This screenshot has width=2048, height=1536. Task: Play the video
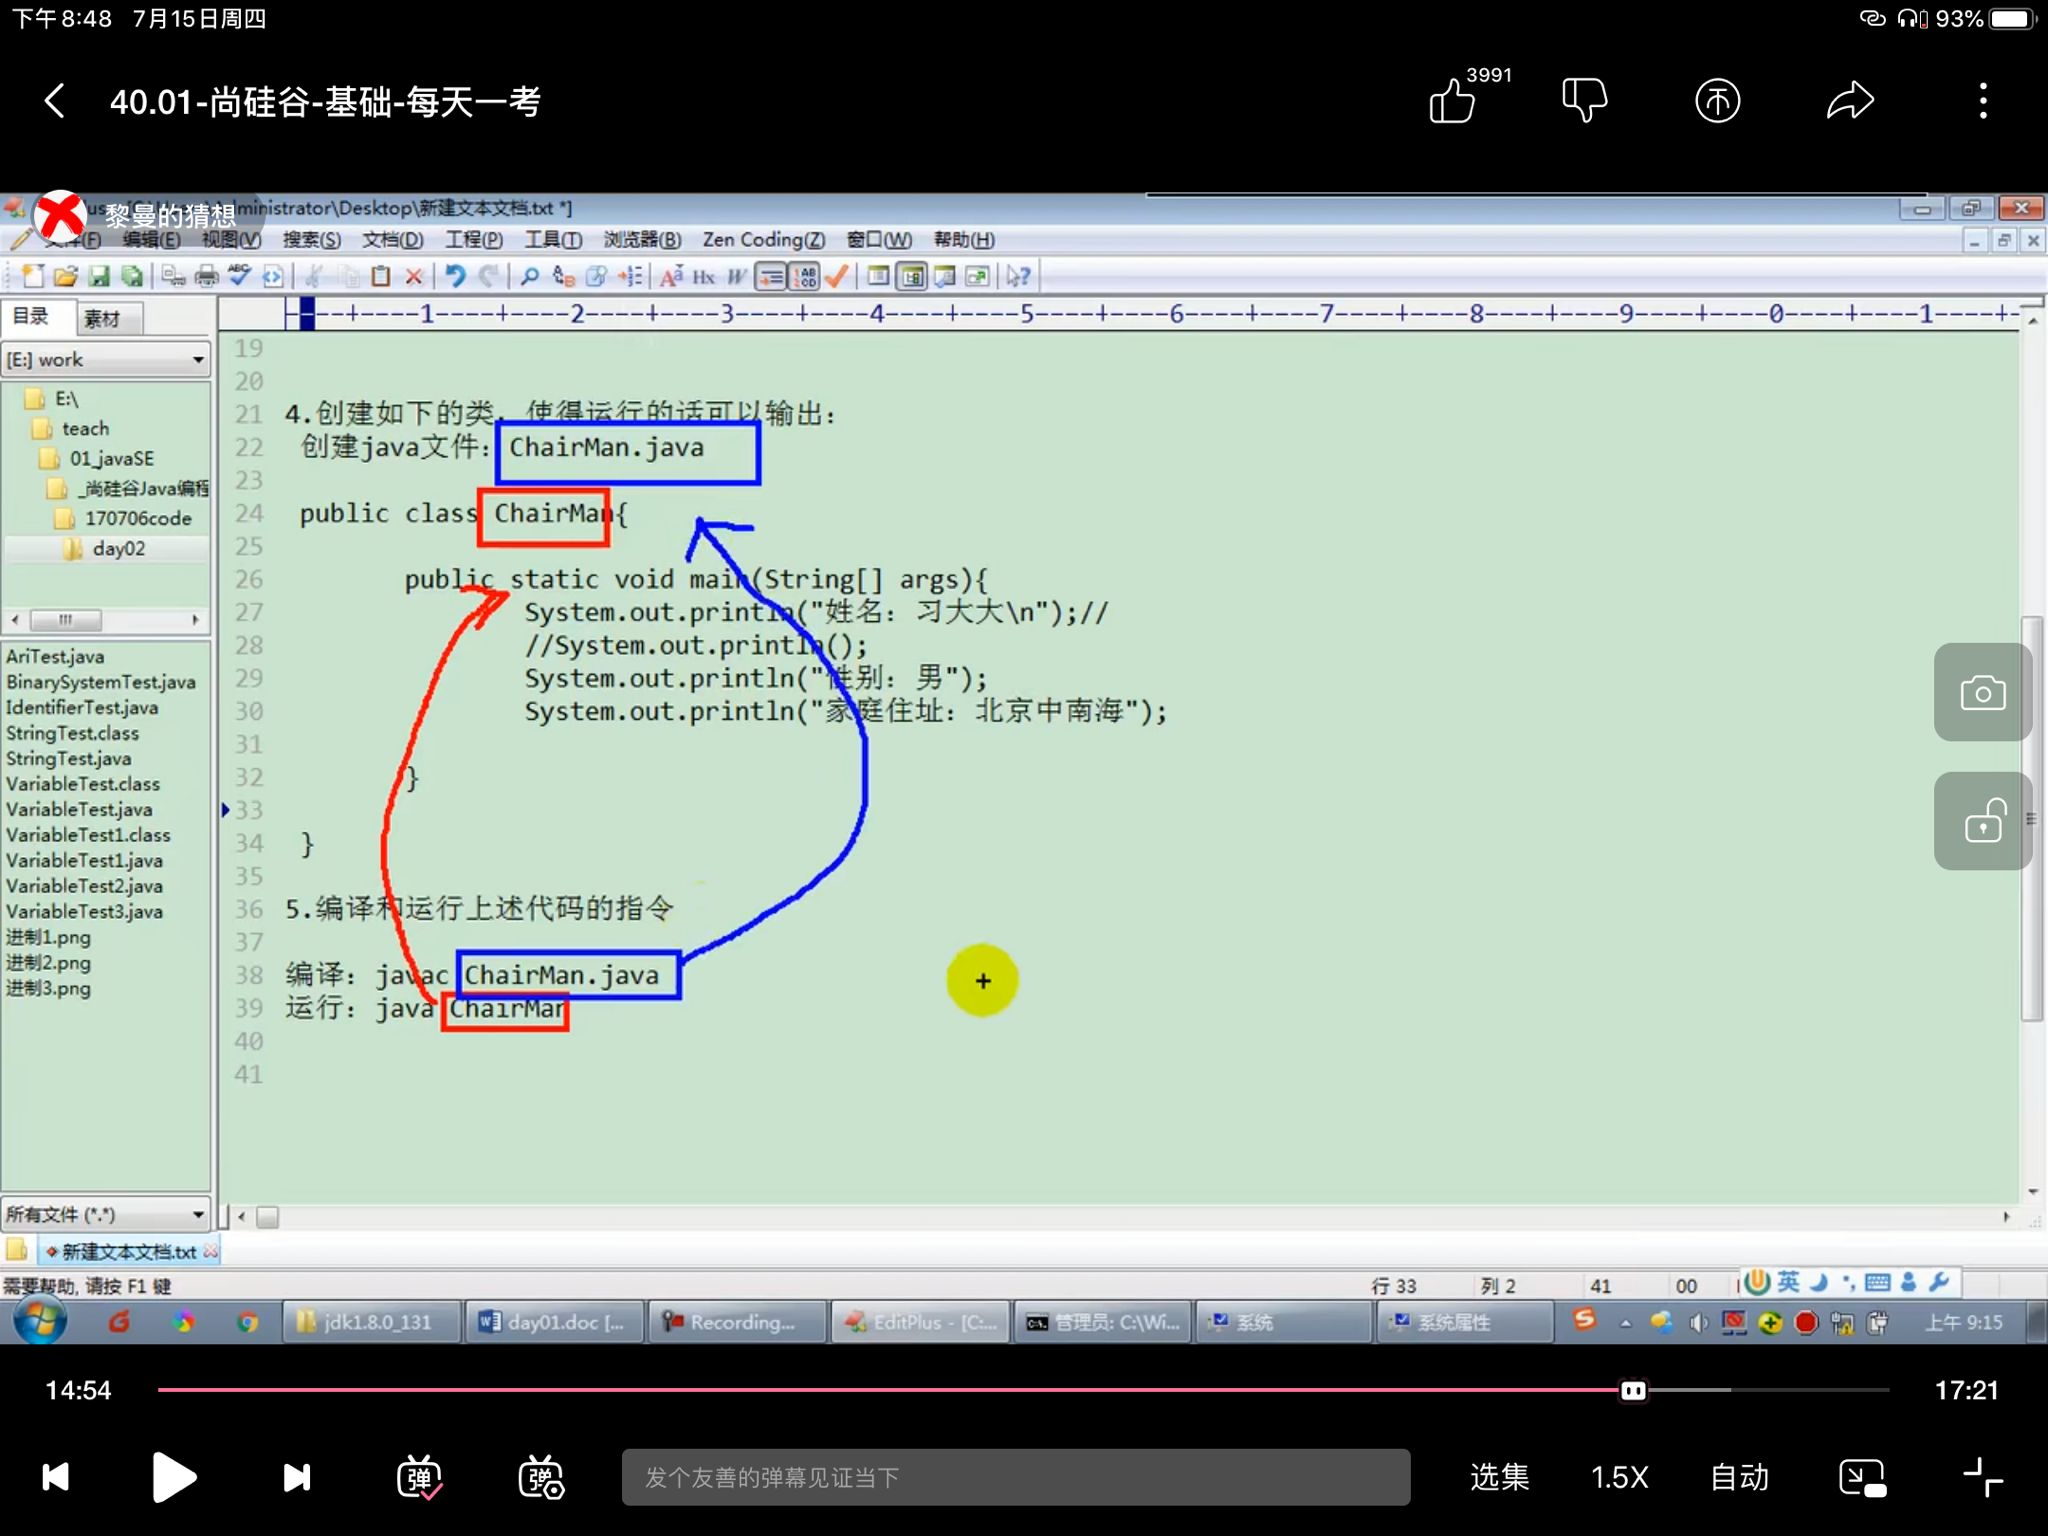pos(174,1477)
